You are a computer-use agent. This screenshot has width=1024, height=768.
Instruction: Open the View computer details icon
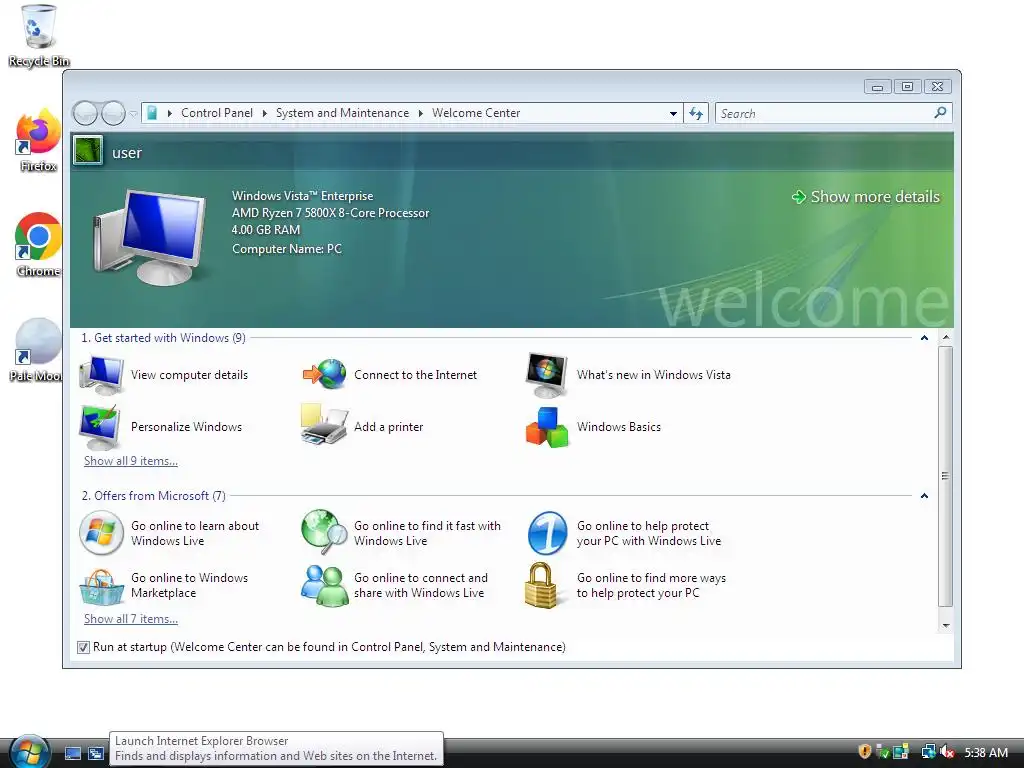click(x=101, y=375)
